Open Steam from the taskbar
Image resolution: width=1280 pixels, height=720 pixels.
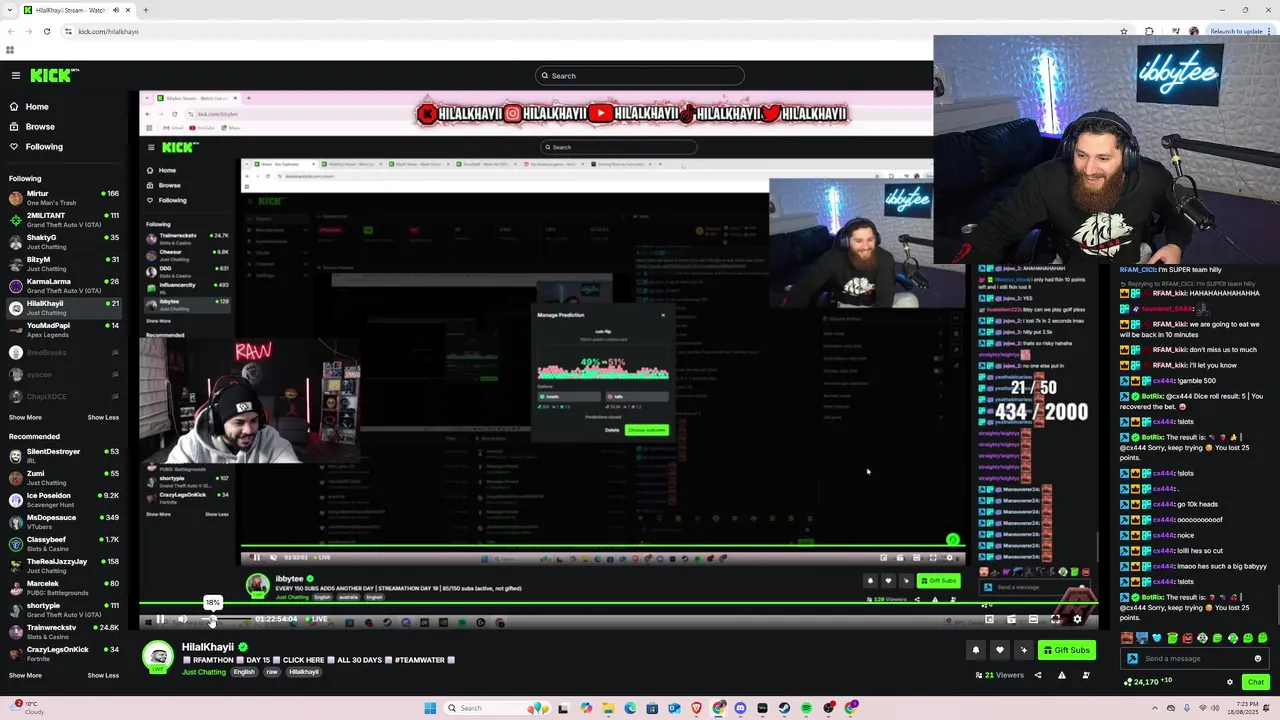(x=784, y=708)
